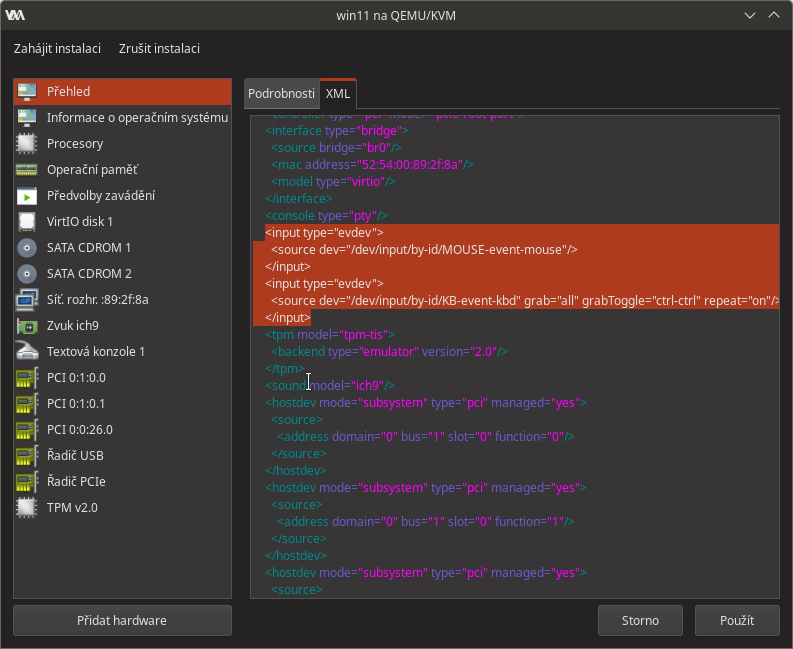This screenshot has width=793, height=649.
Task: Click Zahájit instalaci
Action: 57,49
